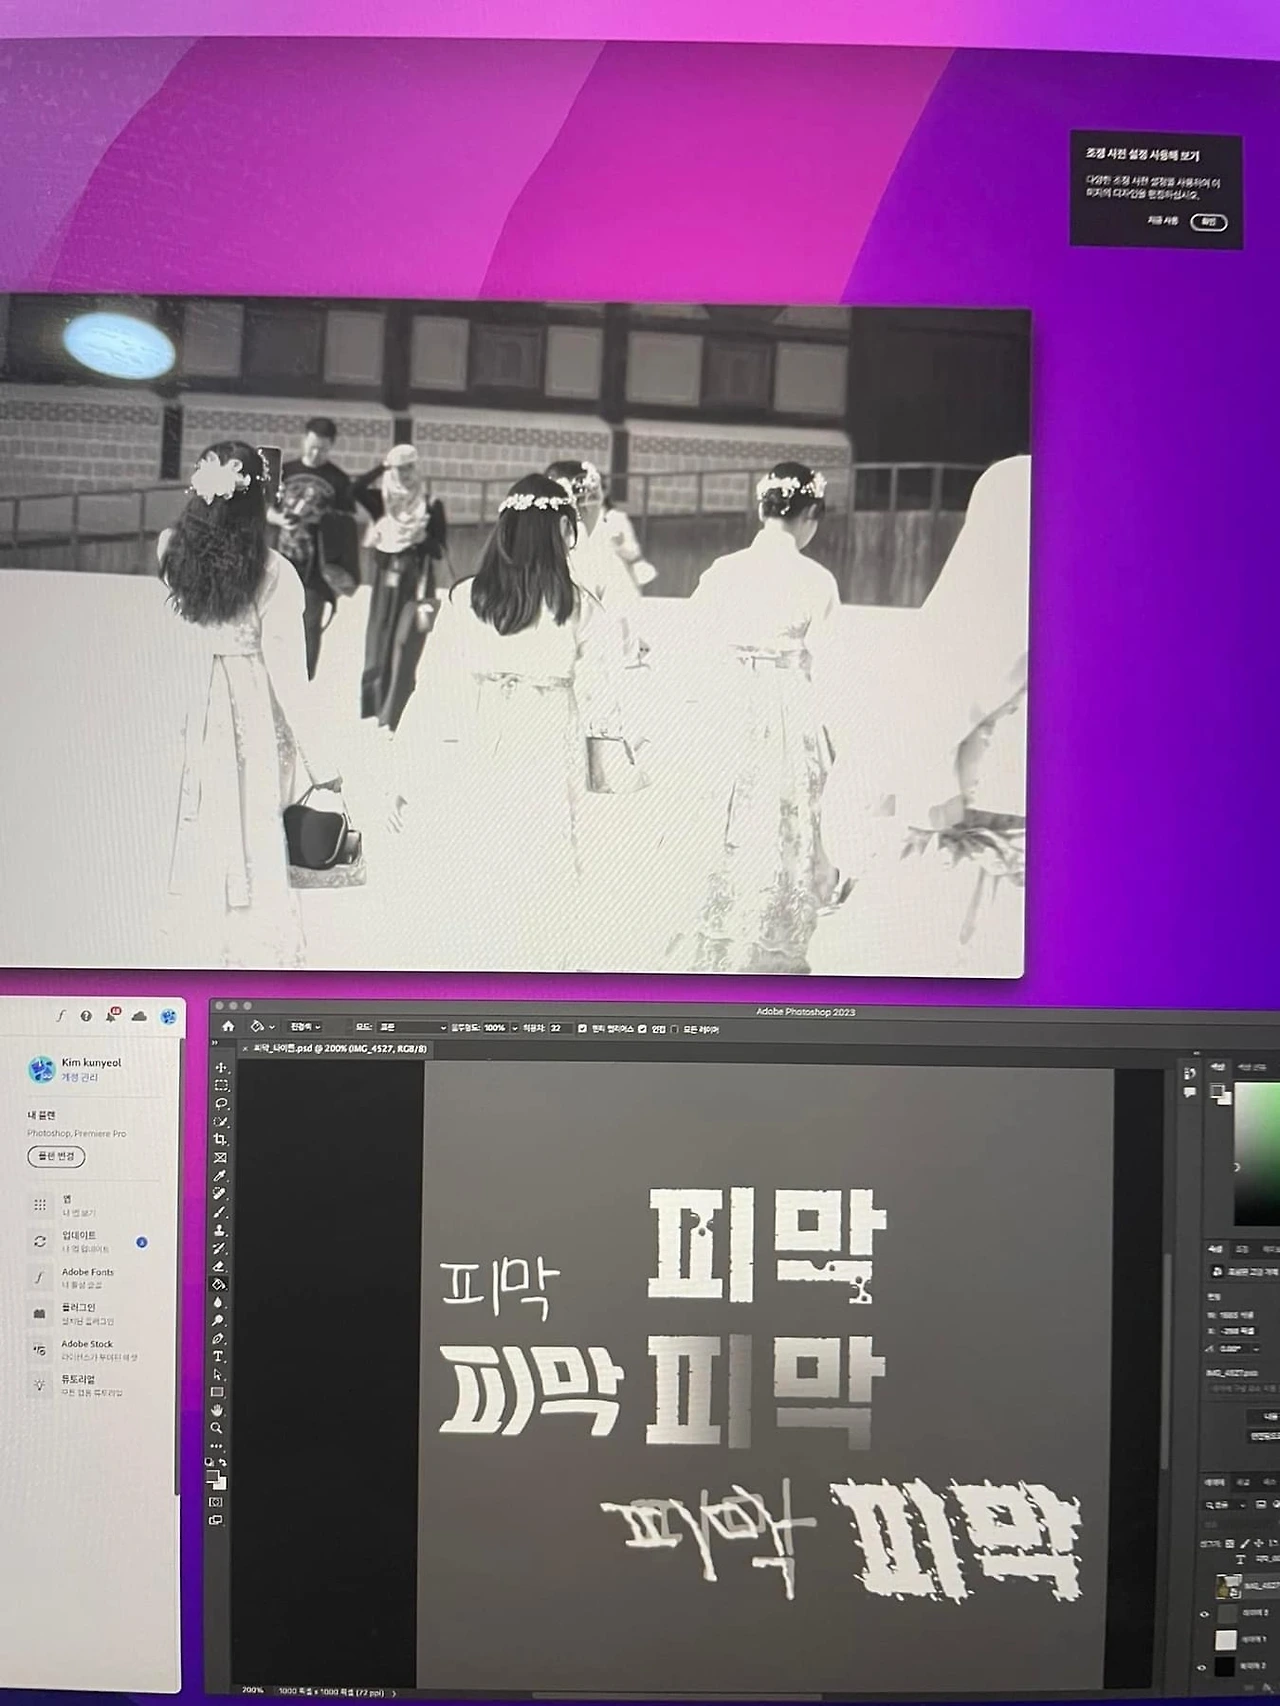Select the Rectangle shape tool

click(x=218, y=1392)
